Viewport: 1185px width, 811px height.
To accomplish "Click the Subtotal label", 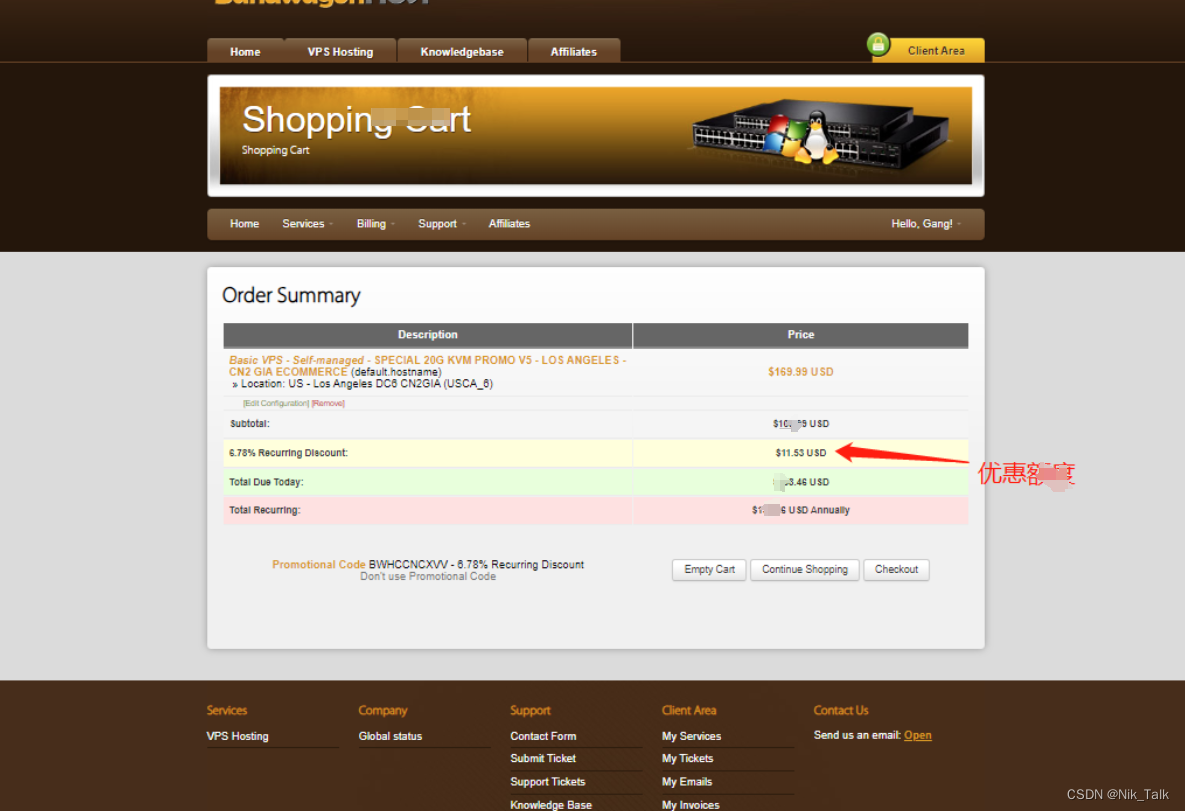I will point(249,424).
